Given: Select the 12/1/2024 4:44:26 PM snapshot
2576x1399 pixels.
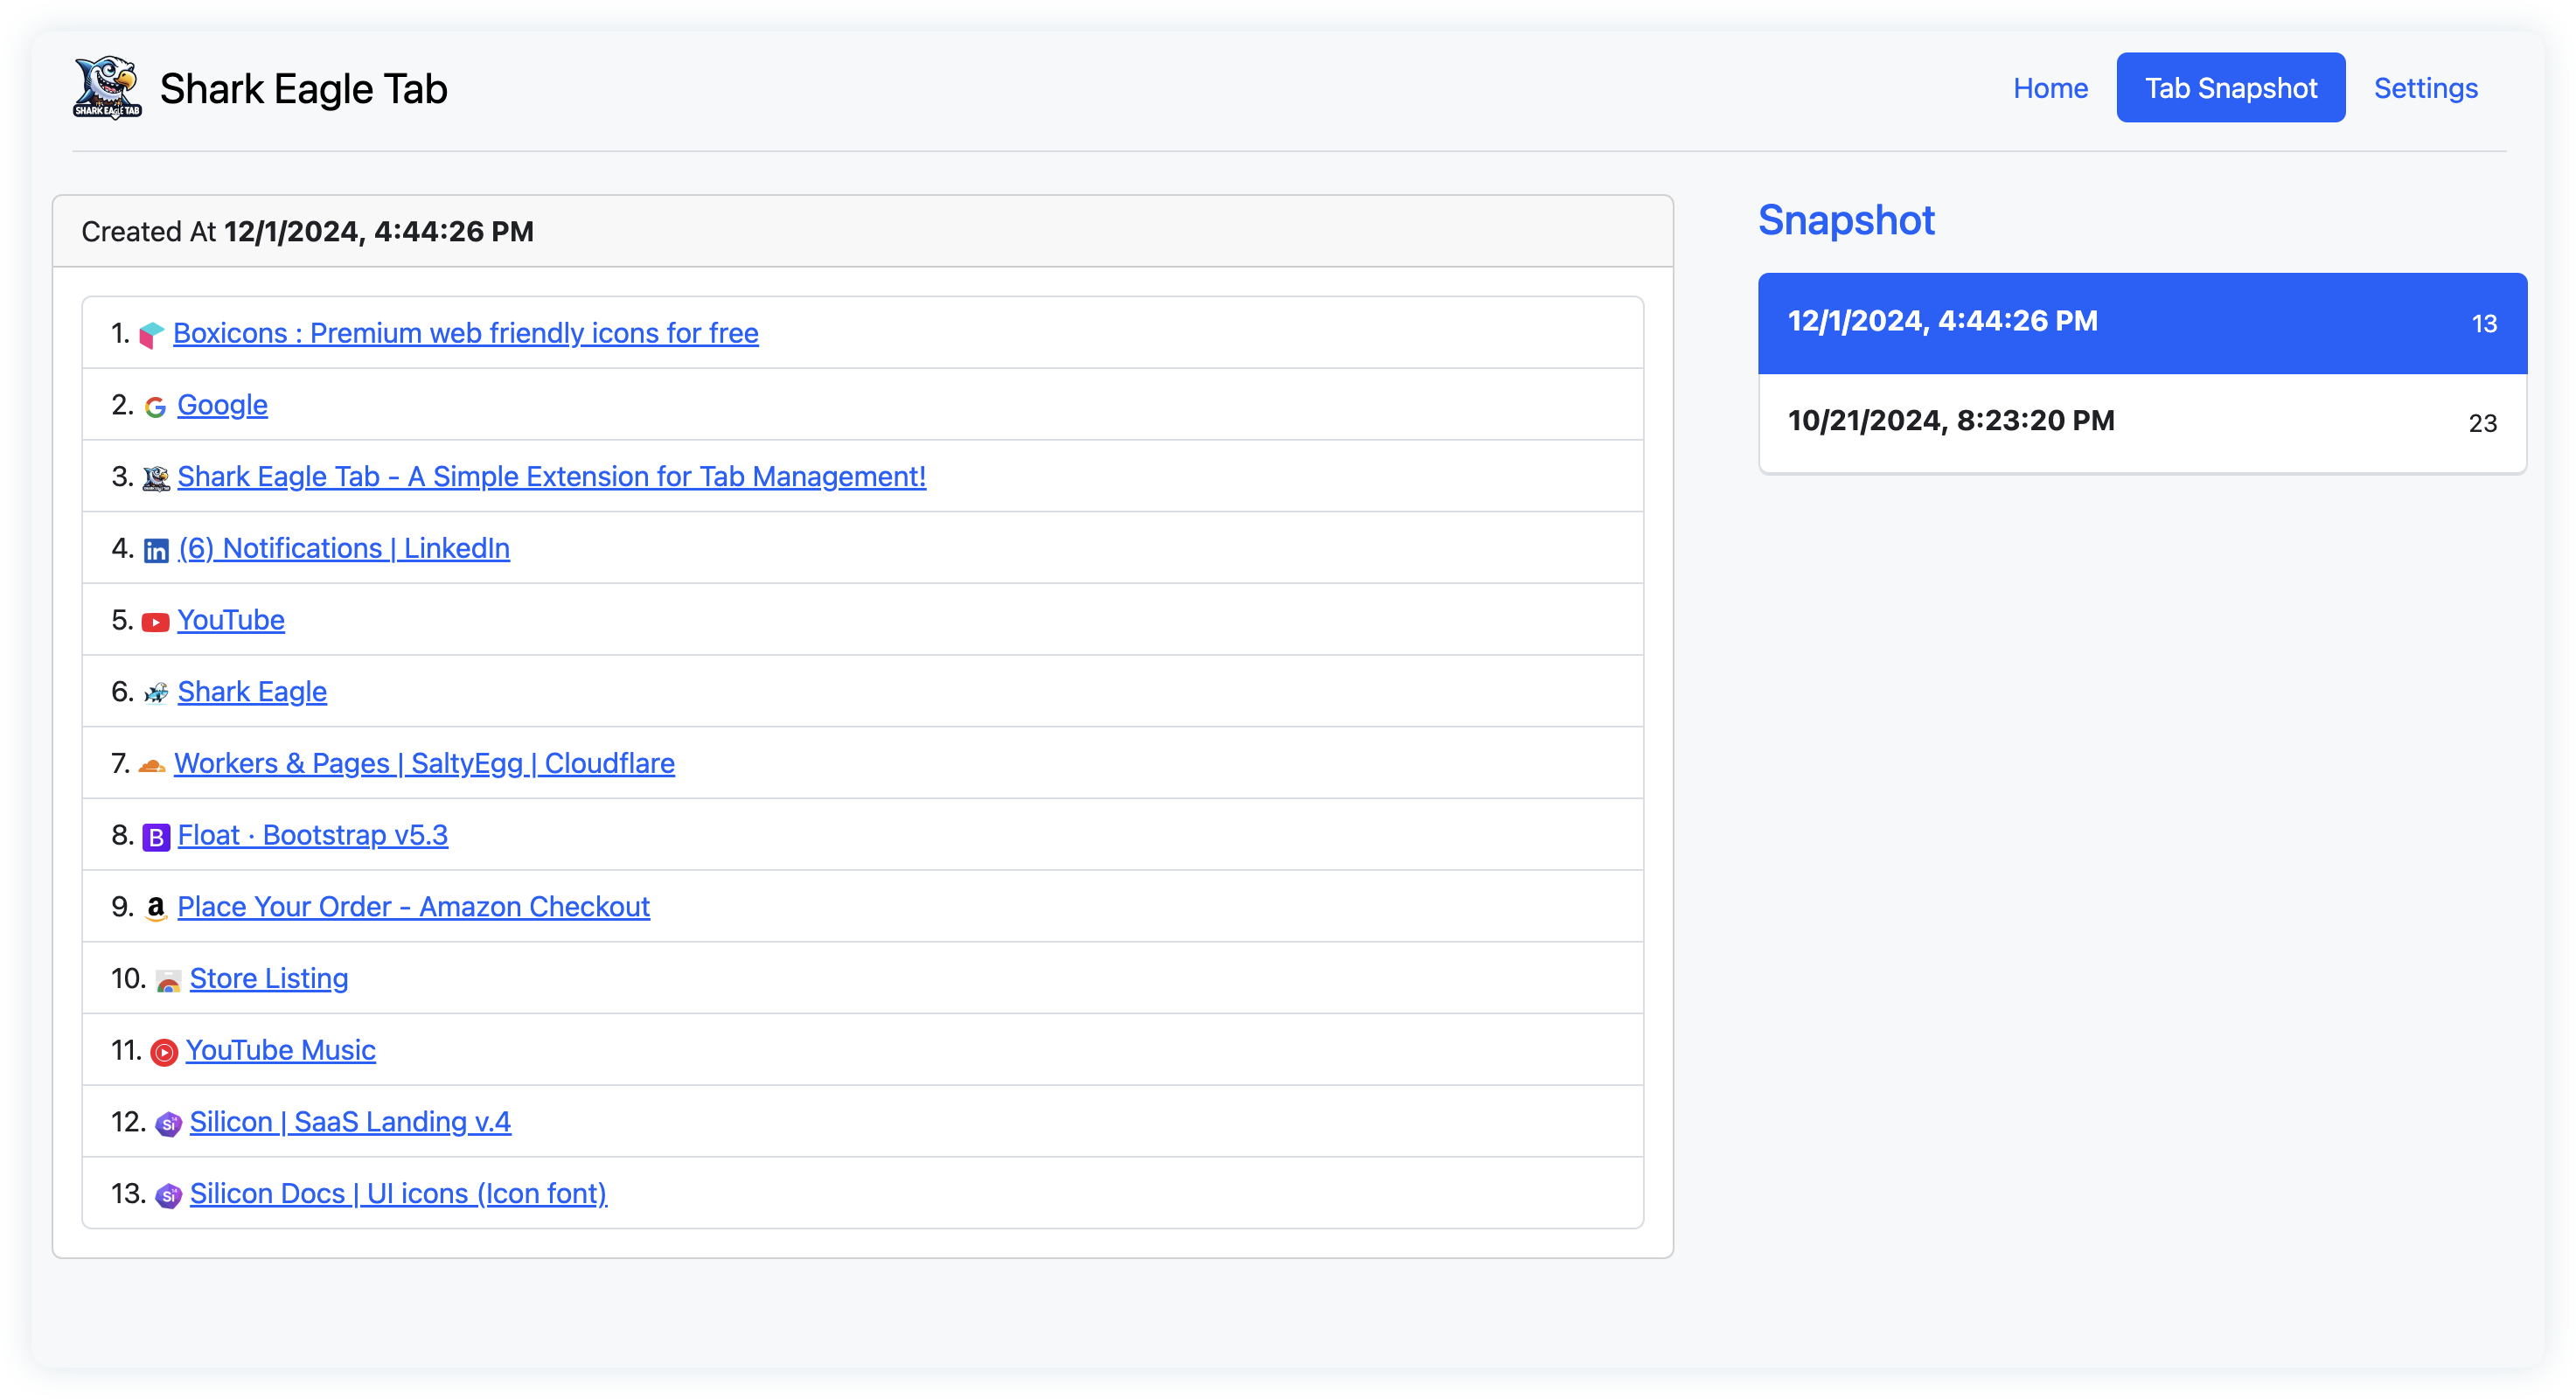Looking at the screenshot, I should (x=2141, y=322).
